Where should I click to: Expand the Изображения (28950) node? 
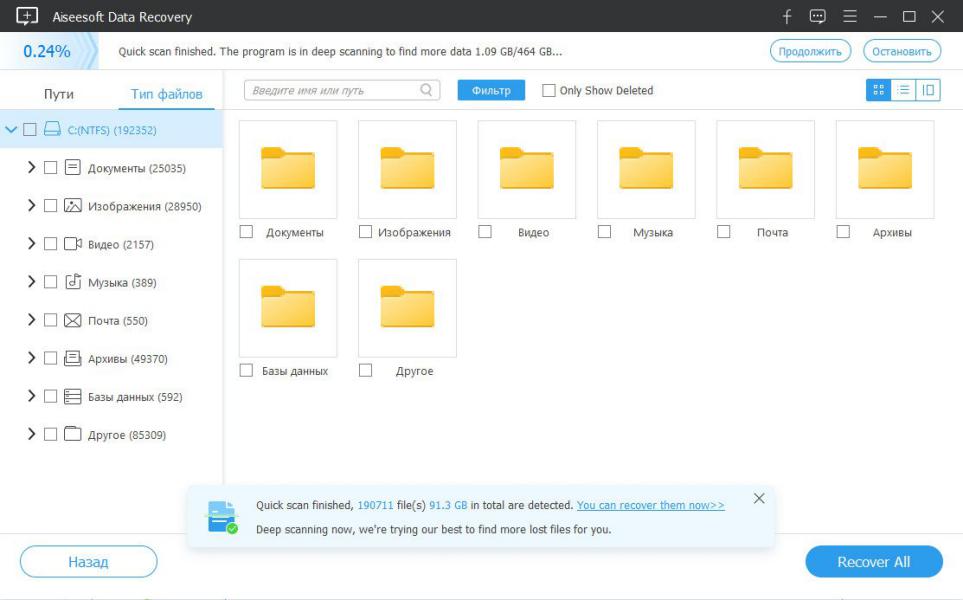[x=31, y=205]
